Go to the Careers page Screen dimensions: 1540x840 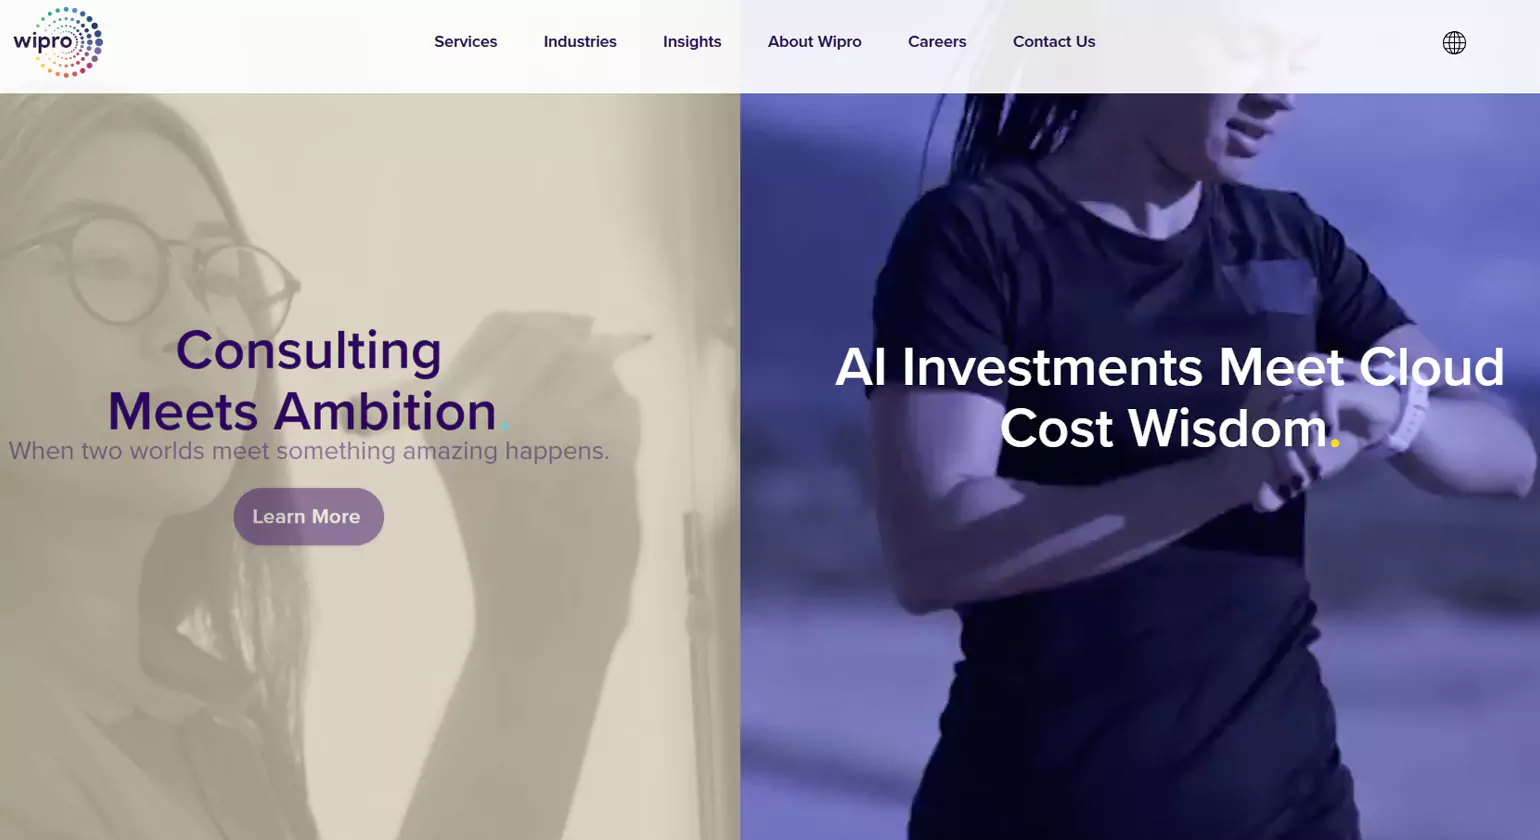937,42
